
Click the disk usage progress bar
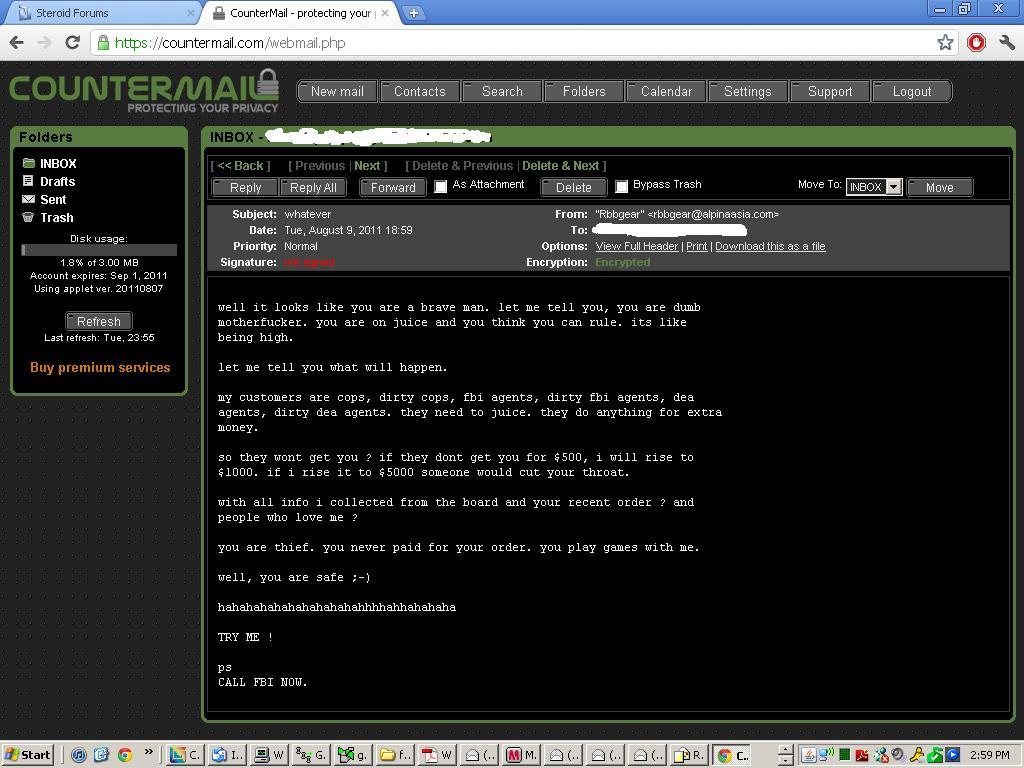(99, 250)
